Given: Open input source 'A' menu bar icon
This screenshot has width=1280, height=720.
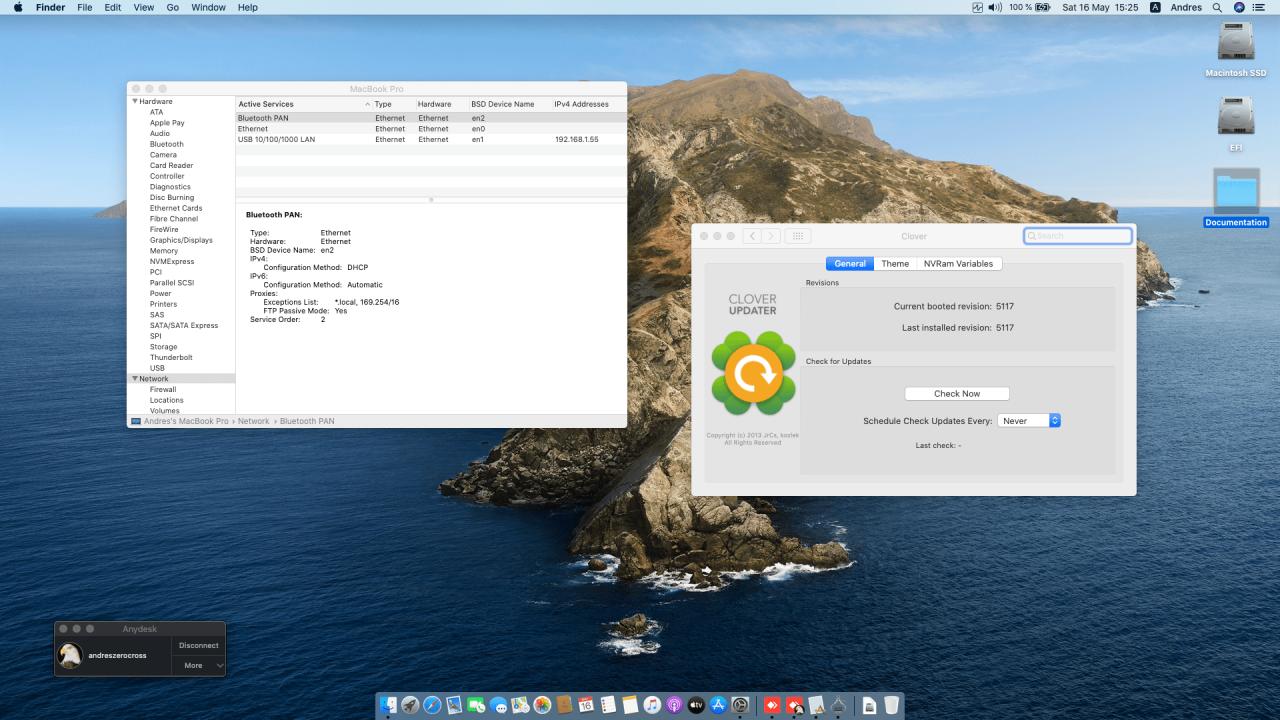Looking at the screenshot, I should 1155,7.
